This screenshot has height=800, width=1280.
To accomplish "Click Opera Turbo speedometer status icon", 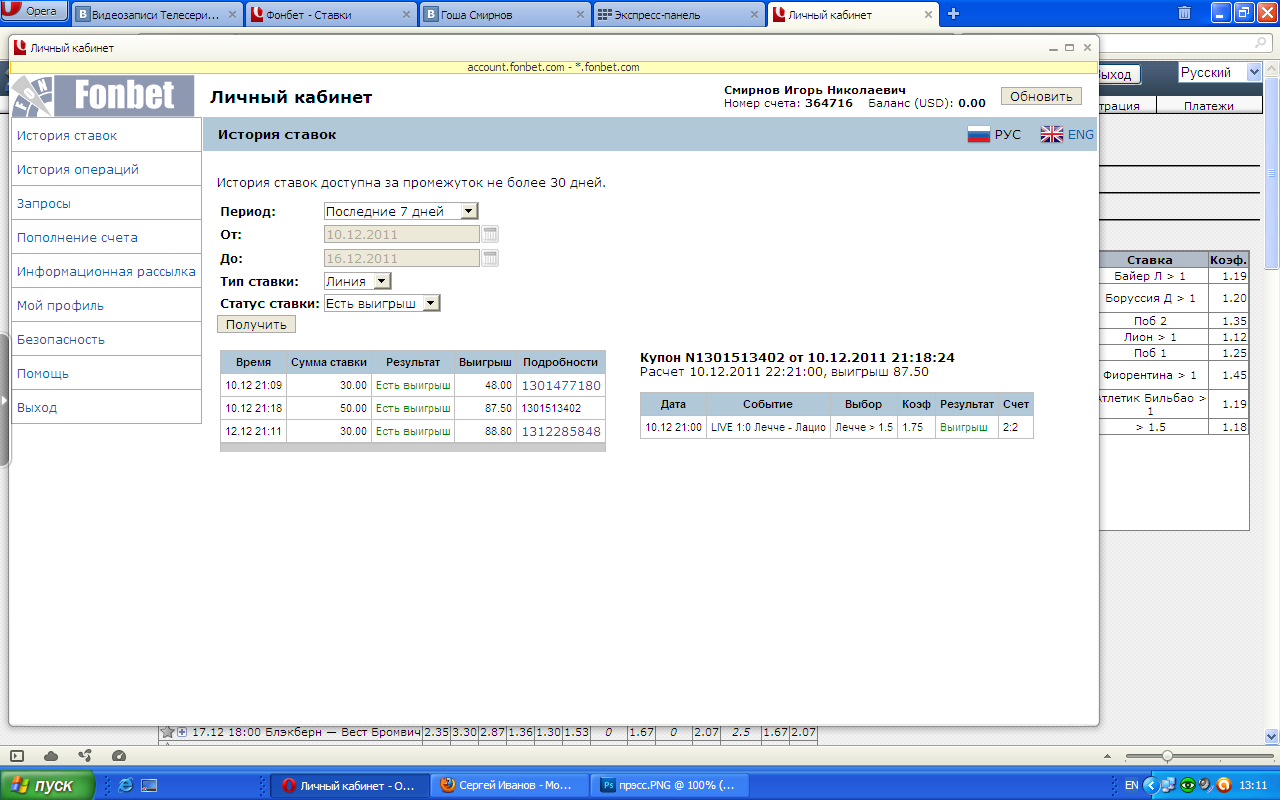I will [x=119, y=756].
